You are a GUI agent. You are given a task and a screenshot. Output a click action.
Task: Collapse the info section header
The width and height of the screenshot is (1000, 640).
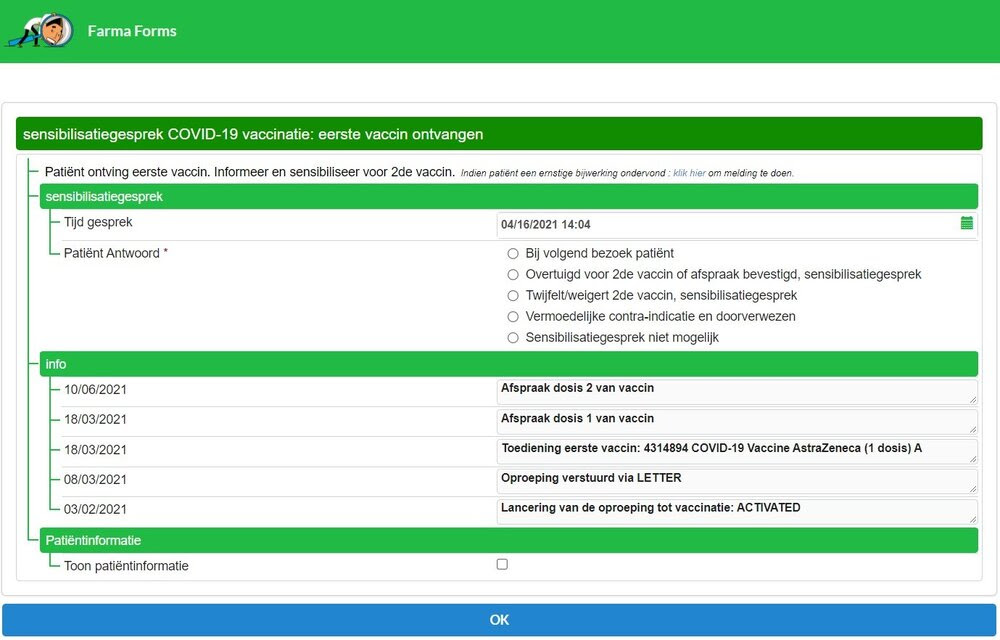[x=508, y=364]
